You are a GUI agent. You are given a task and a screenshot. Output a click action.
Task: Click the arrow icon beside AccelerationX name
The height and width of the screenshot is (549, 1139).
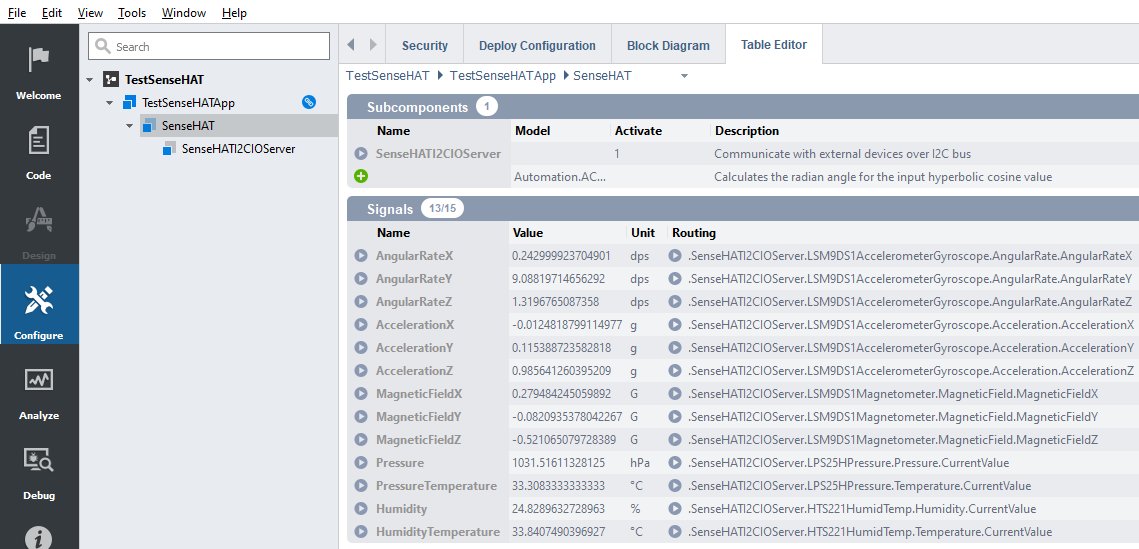pyautogui.click(x=361, y=325)
